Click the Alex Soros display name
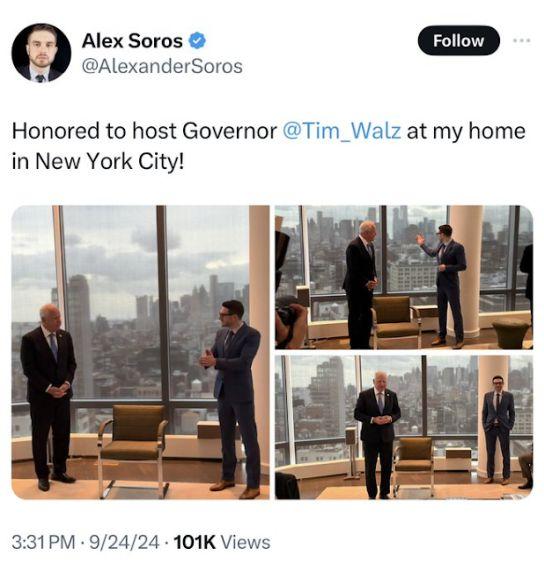 click(132, 41)
